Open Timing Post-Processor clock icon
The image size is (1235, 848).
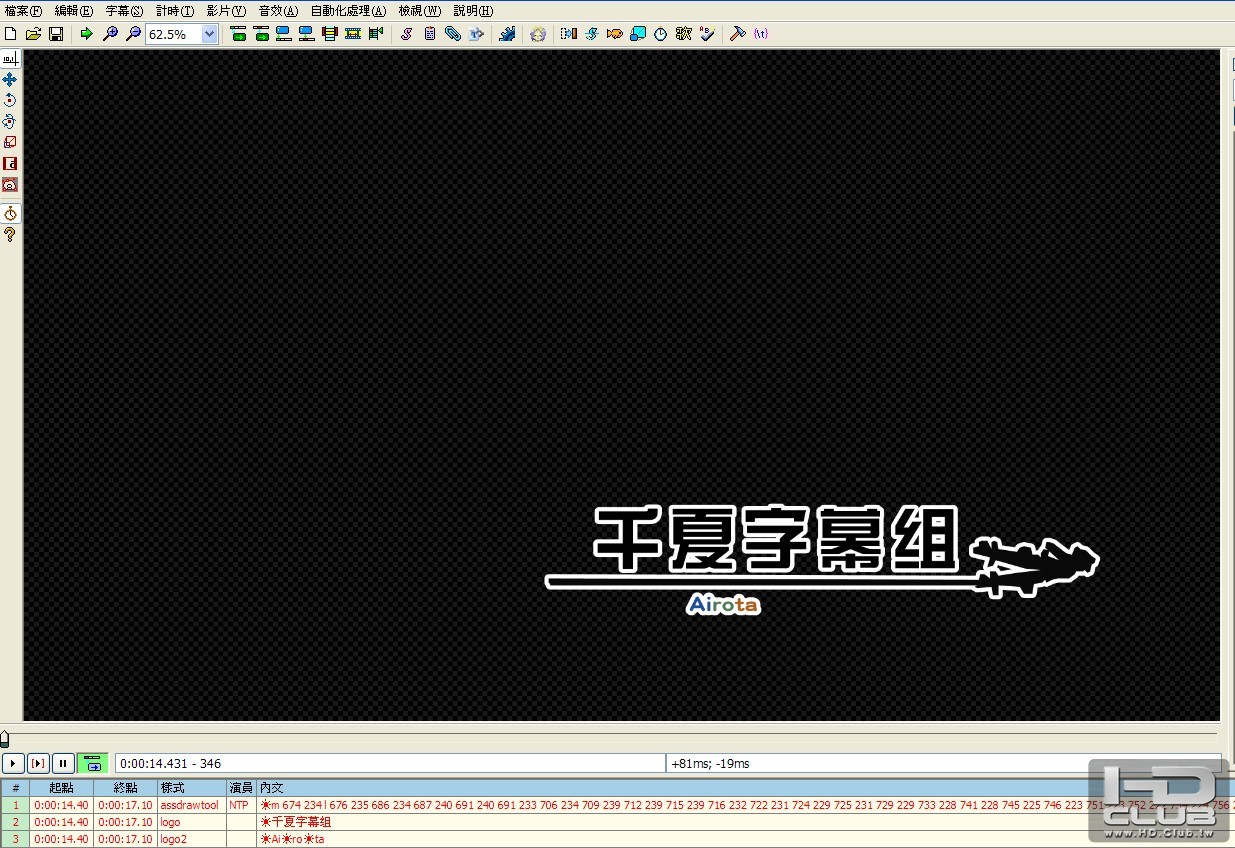(660, 34)
